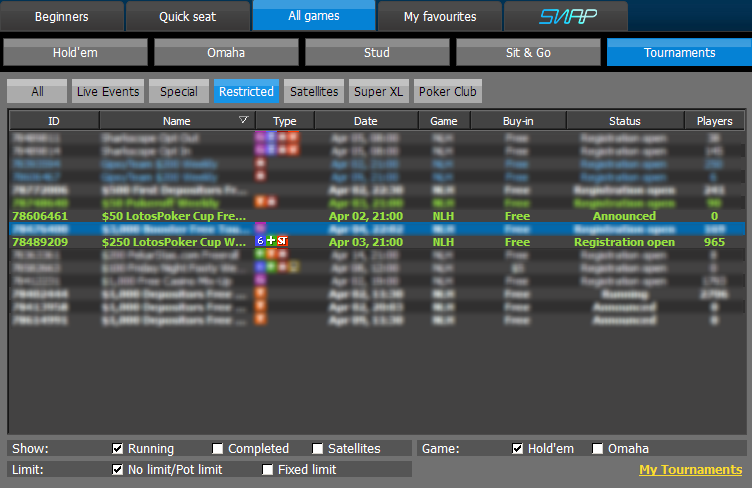Click the red ST icon in the $250 LotosPoker Cup row
The width and height of the screenshot is (752, 488).
coord(282,241)
